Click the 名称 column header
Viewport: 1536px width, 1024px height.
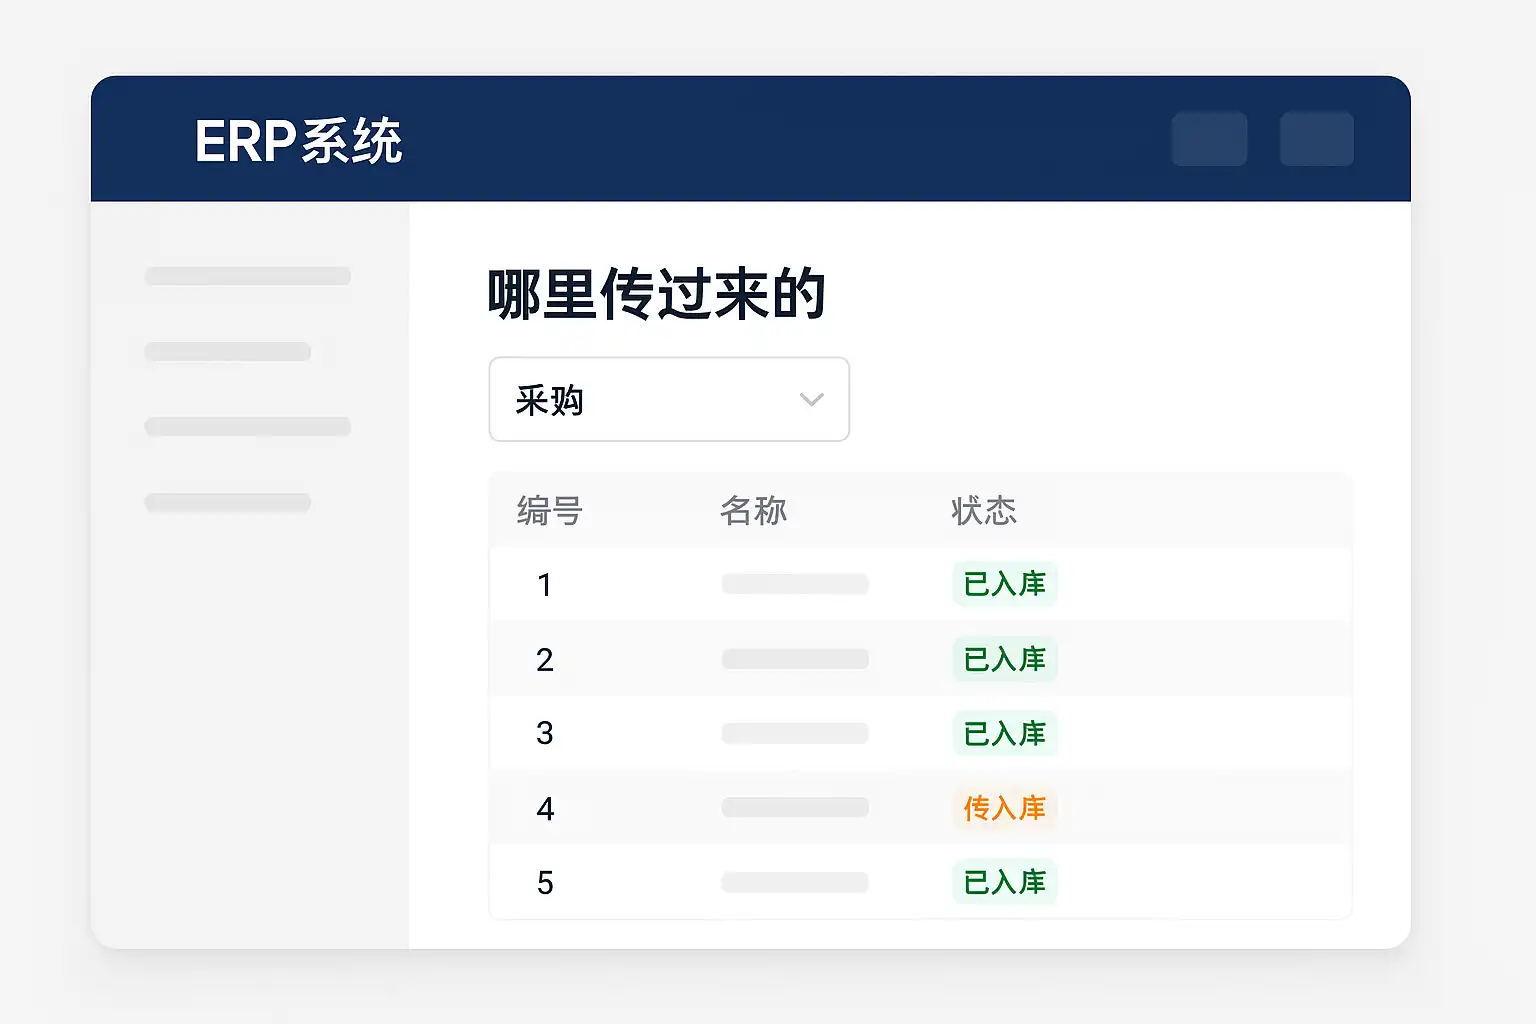(x=753, y=511)
